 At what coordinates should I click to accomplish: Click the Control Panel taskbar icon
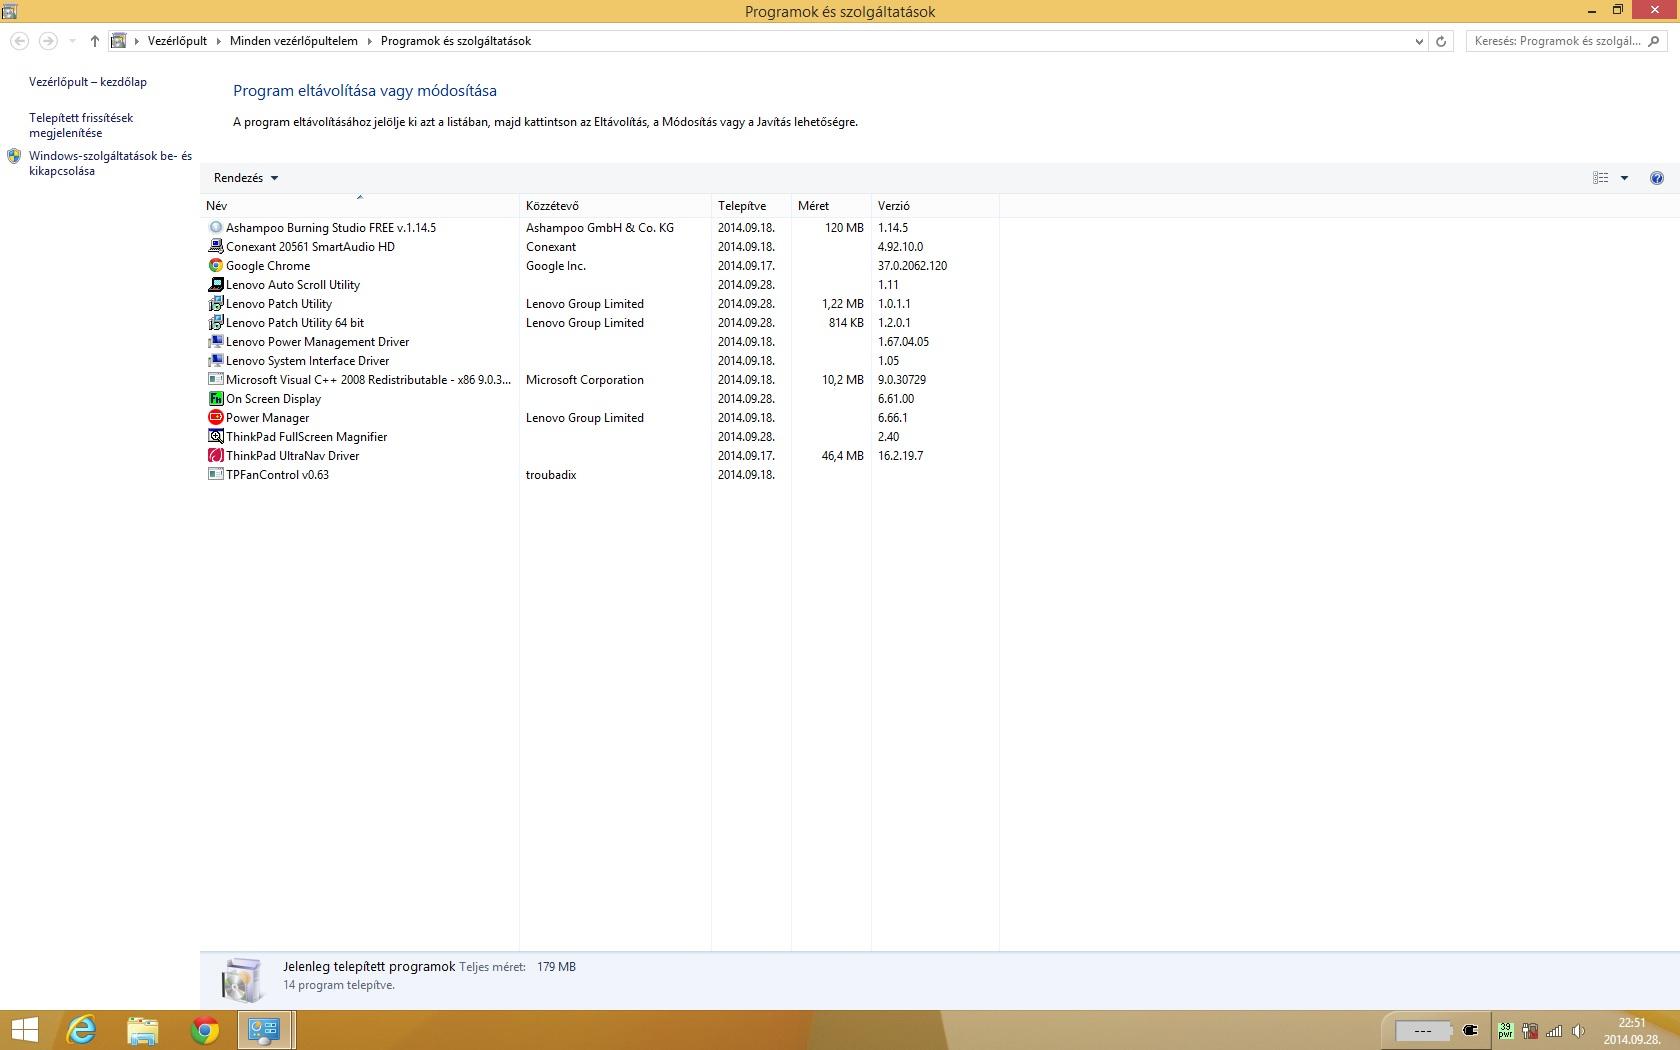[265, 1030]
